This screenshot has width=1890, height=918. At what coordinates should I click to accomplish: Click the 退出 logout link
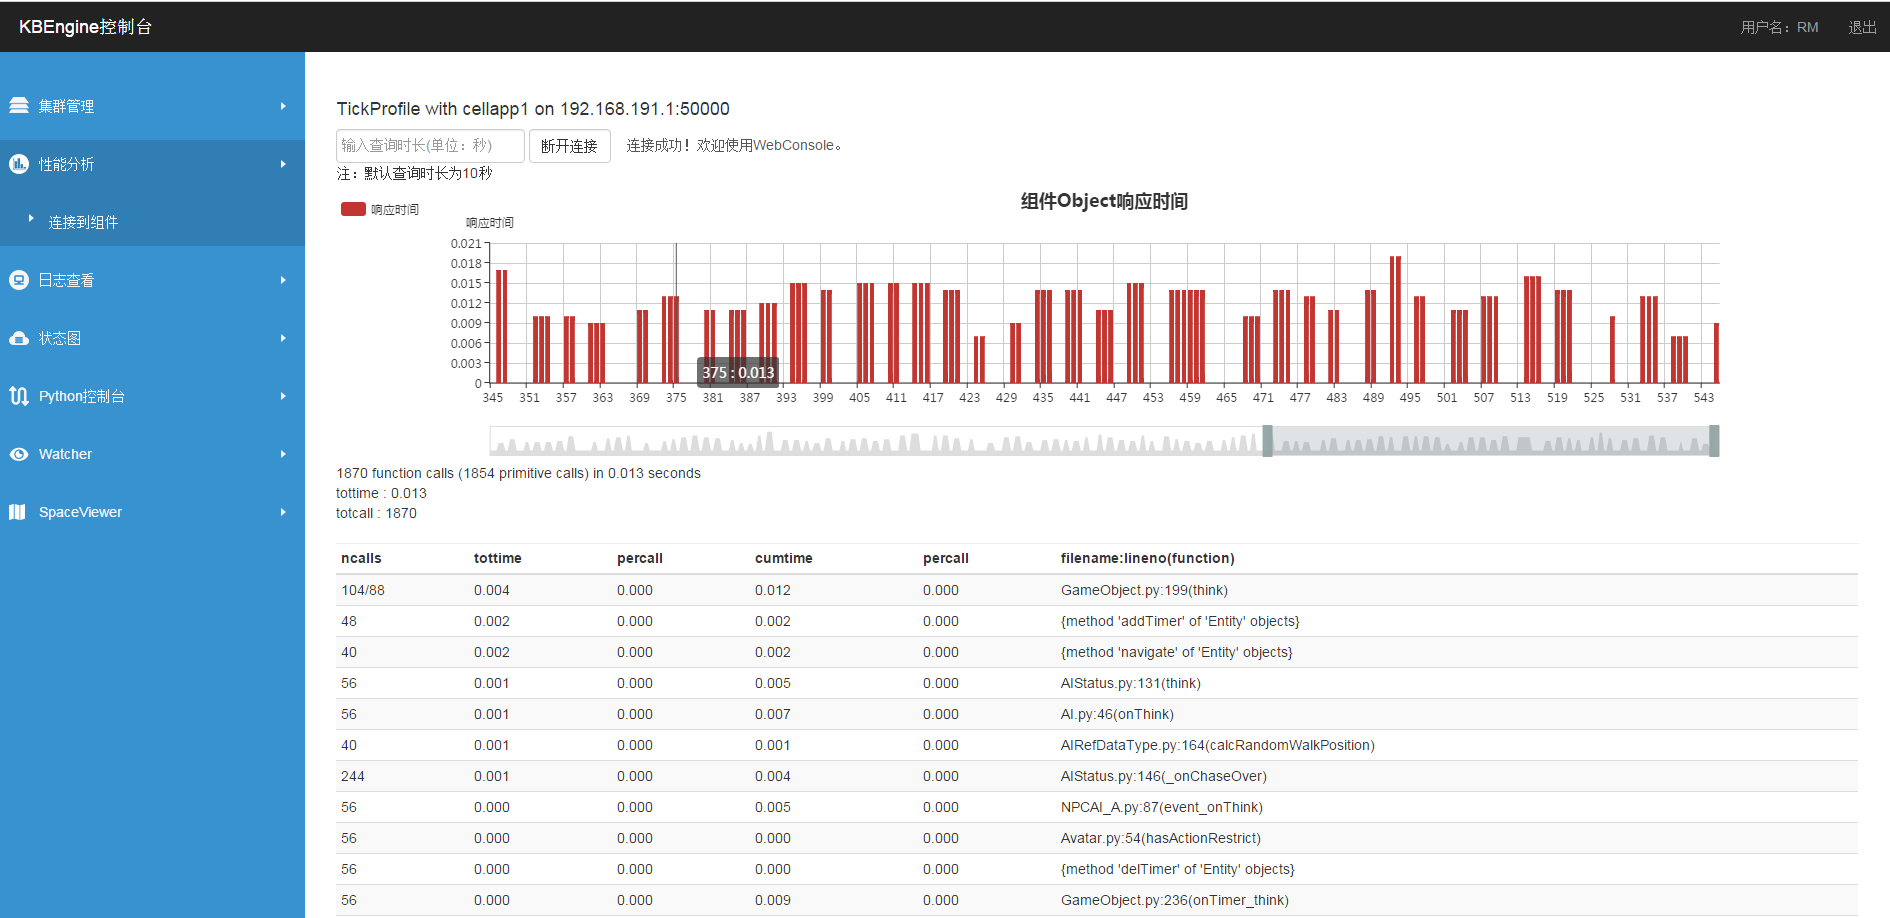point(1861,27)
